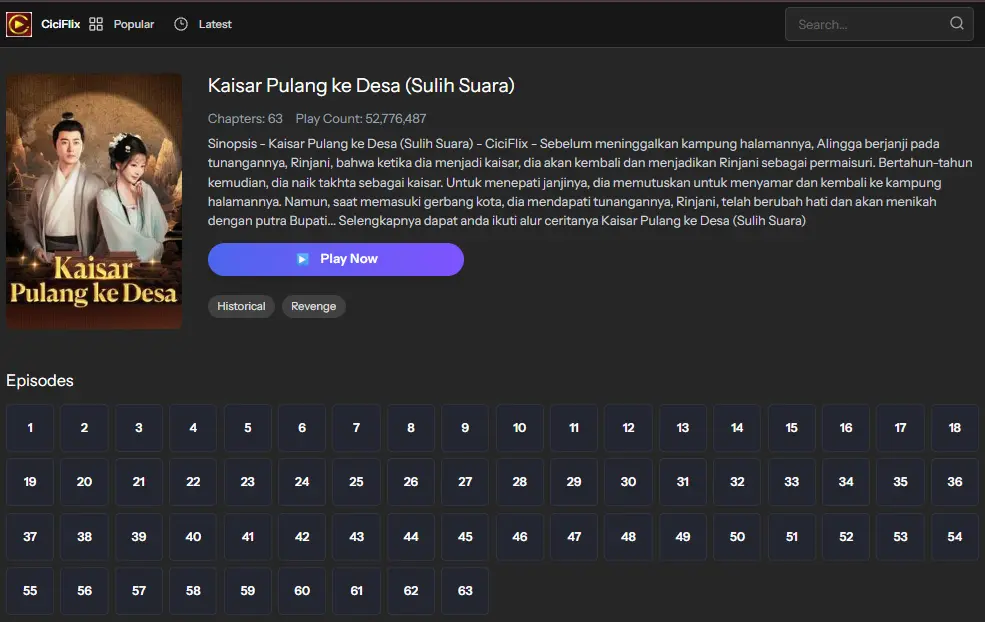This screenshot has height=622, width=985.
Task: Click the series title heading
Action: pos(360,86)
